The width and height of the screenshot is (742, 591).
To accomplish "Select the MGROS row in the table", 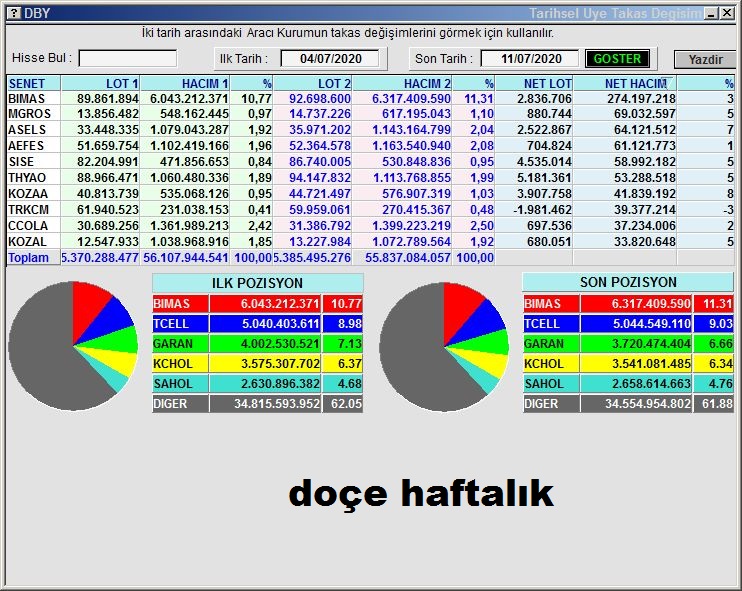I will tap(371, 114).
